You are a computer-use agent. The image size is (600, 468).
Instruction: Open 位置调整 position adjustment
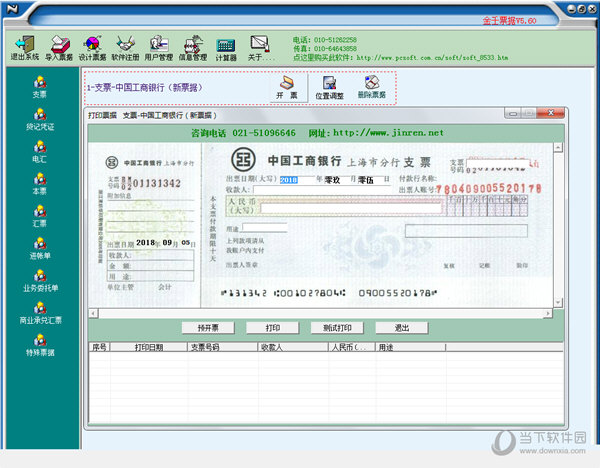point(329,88)
